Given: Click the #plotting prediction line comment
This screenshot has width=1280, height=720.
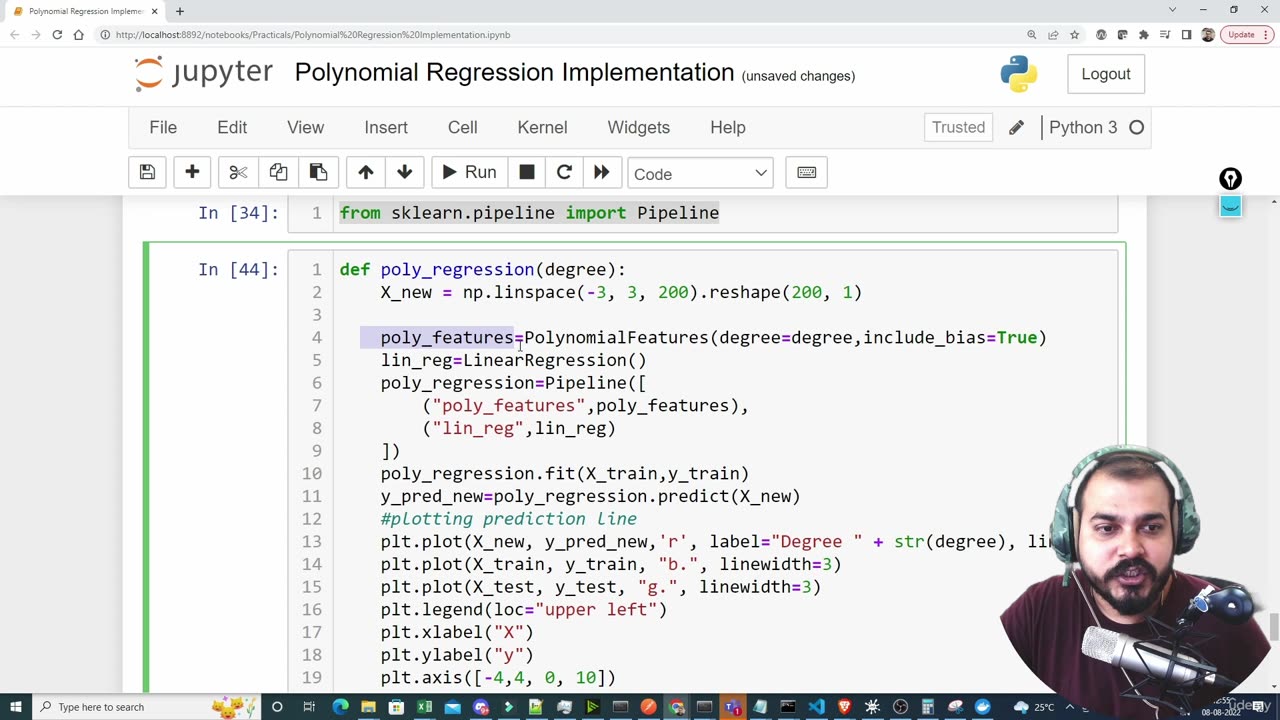Looking at the screenshot, I should pos(508,519).
